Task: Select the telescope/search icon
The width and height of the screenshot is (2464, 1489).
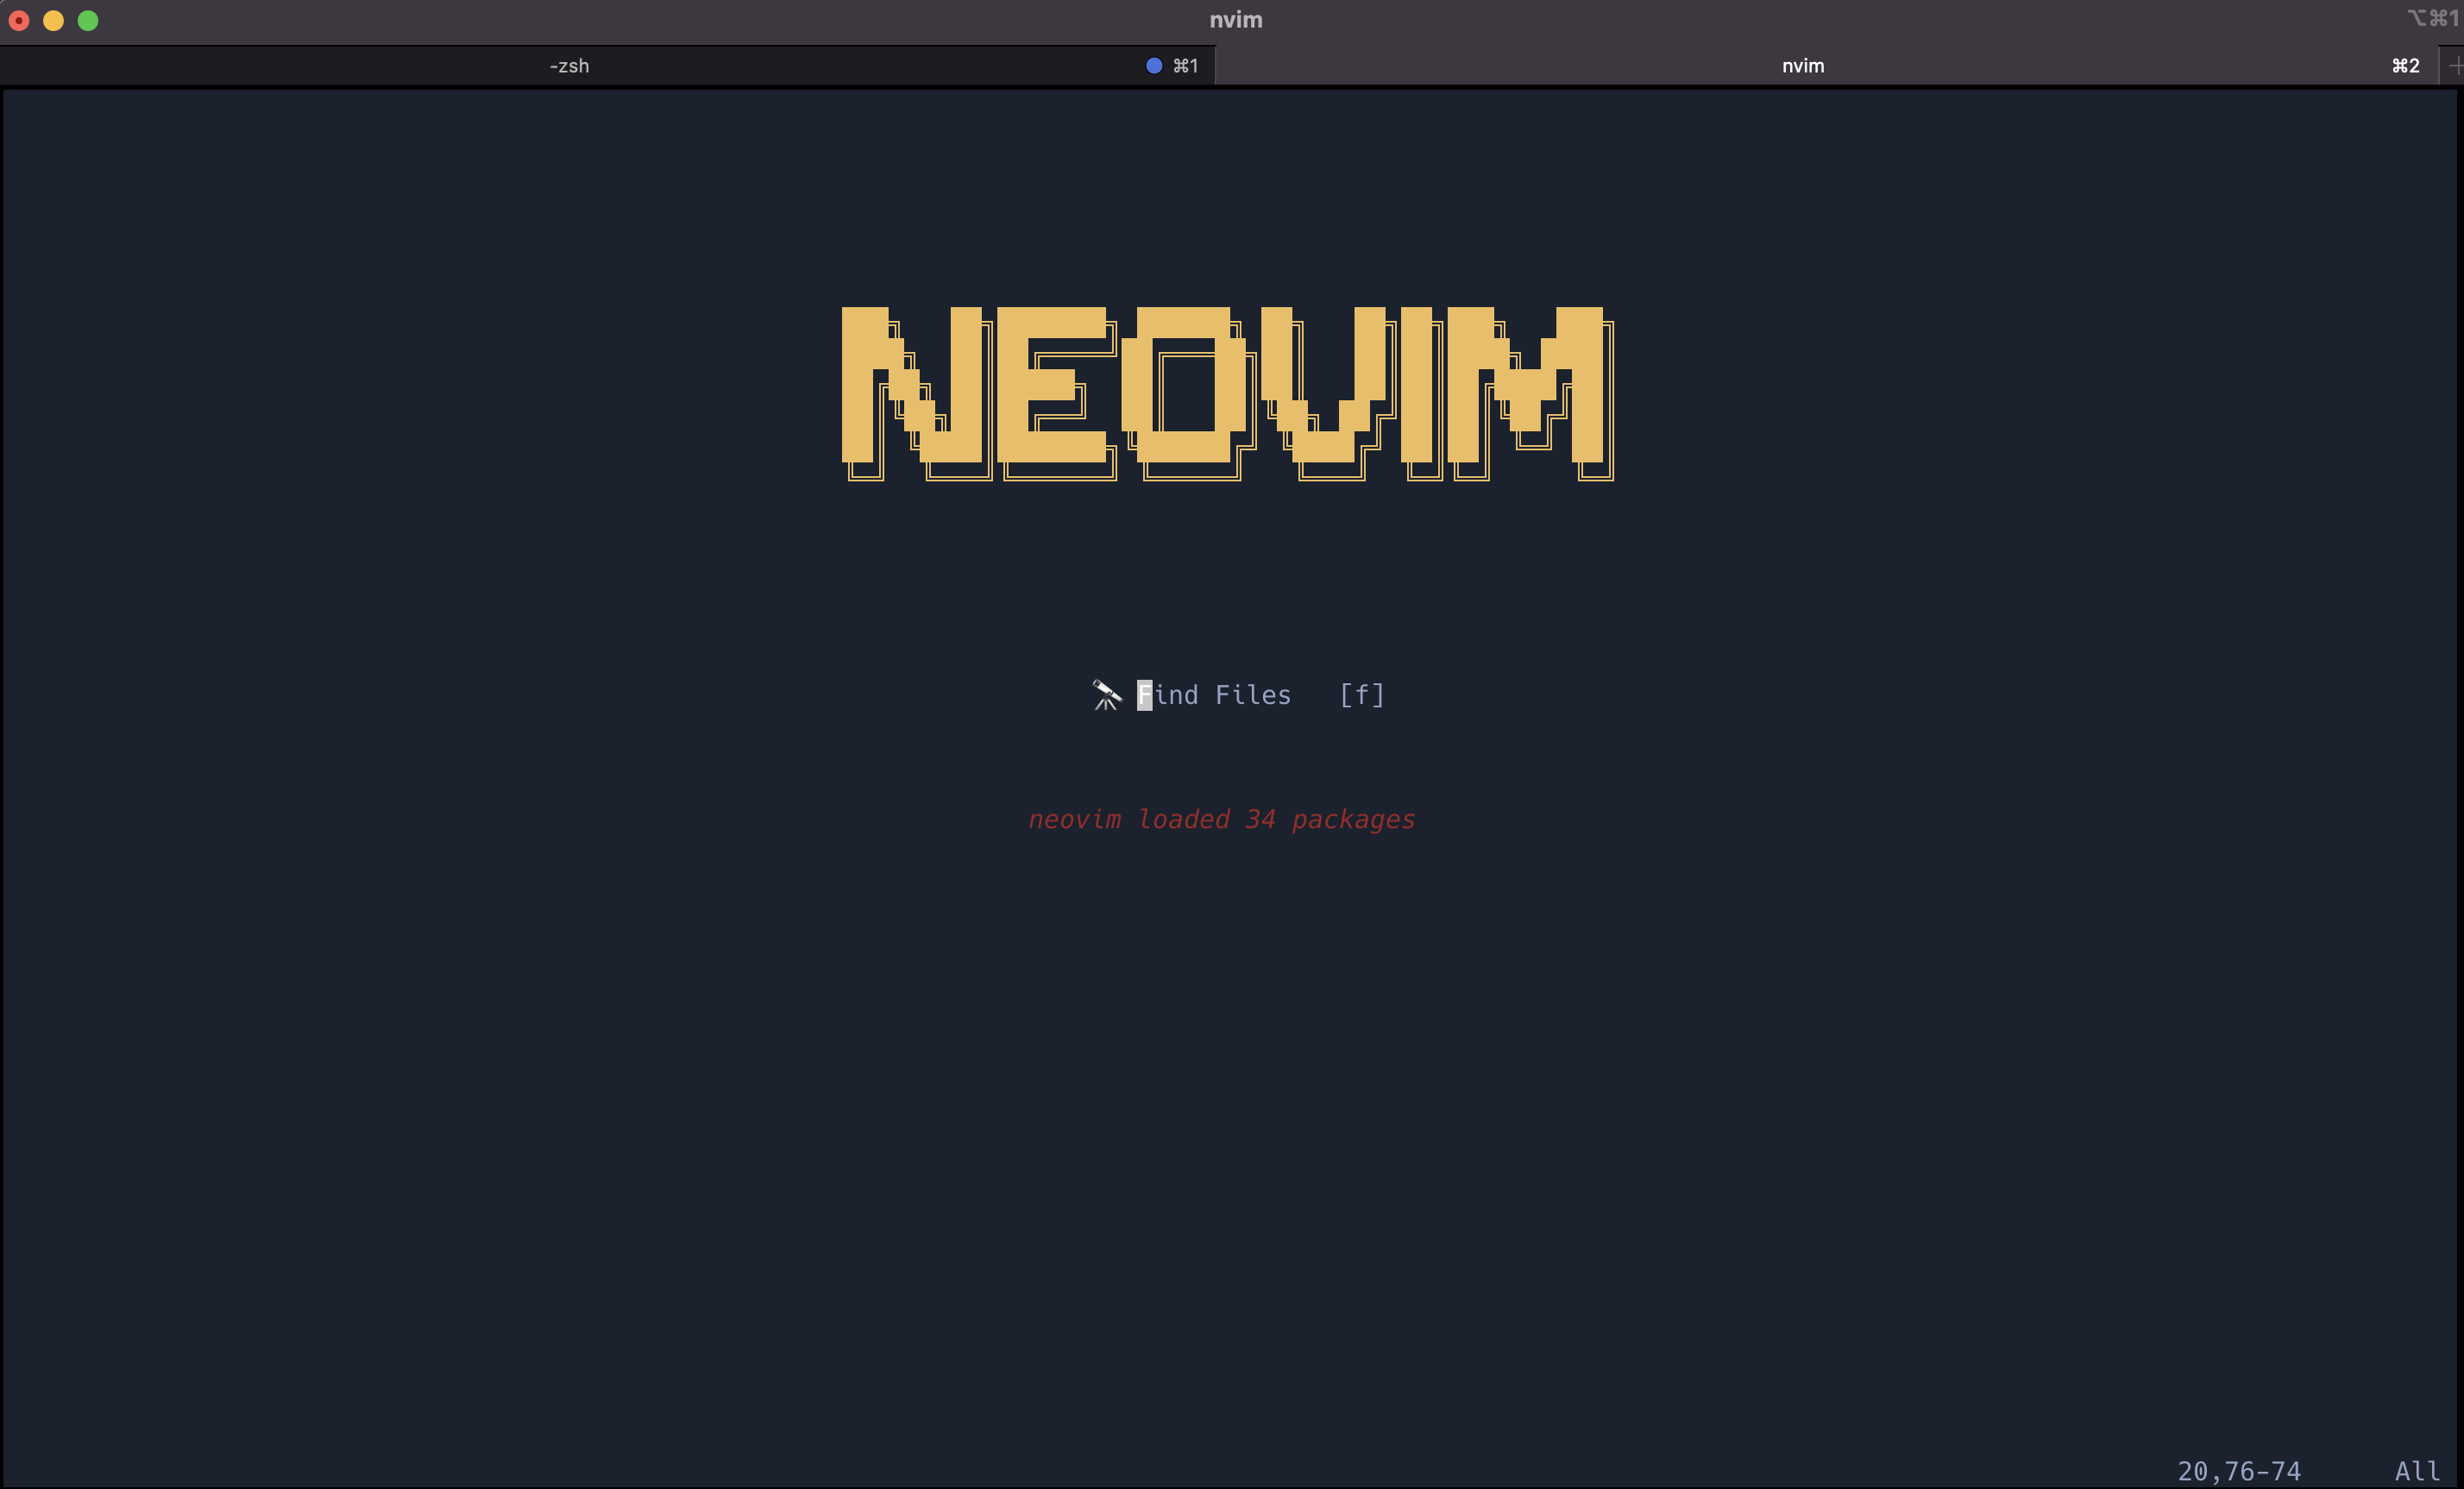Action: [1102, 694]
